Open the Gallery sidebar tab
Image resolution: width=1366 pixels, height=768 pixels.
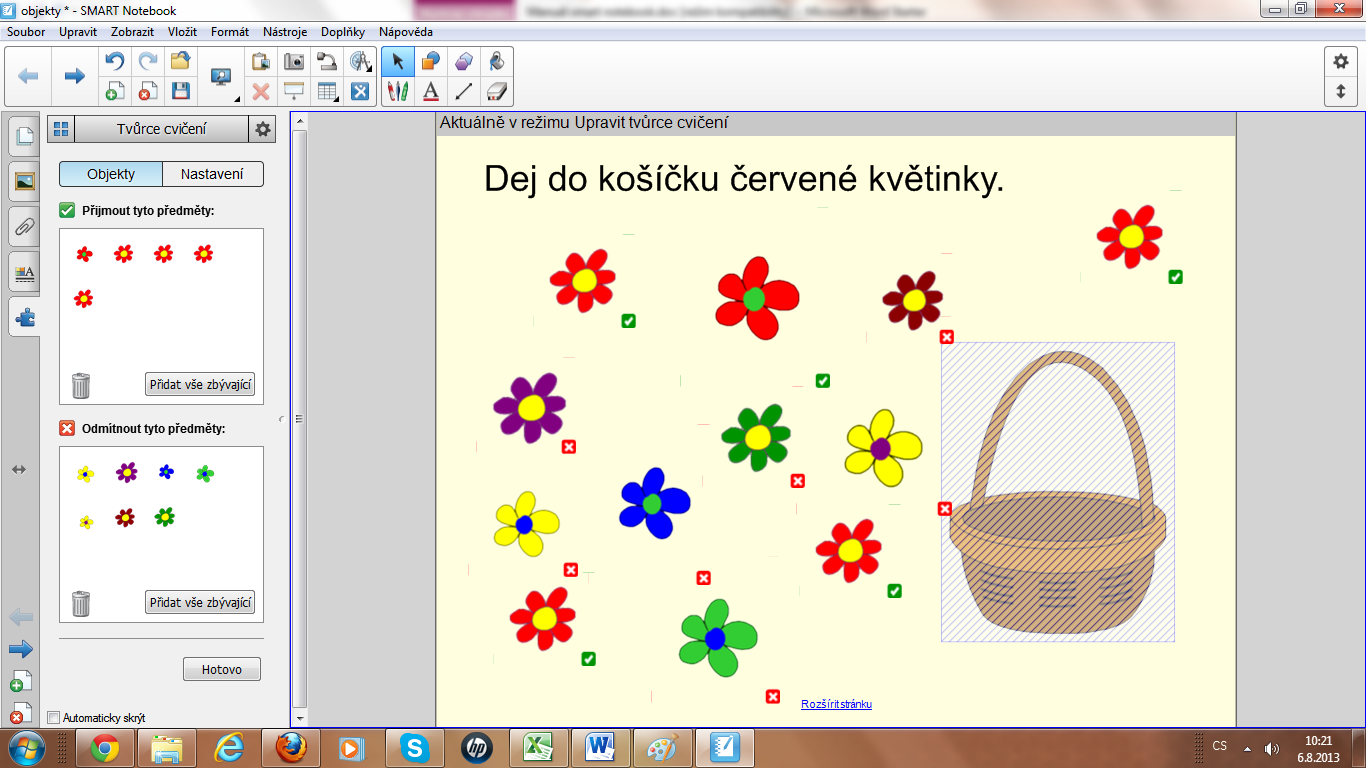[25, 181]
